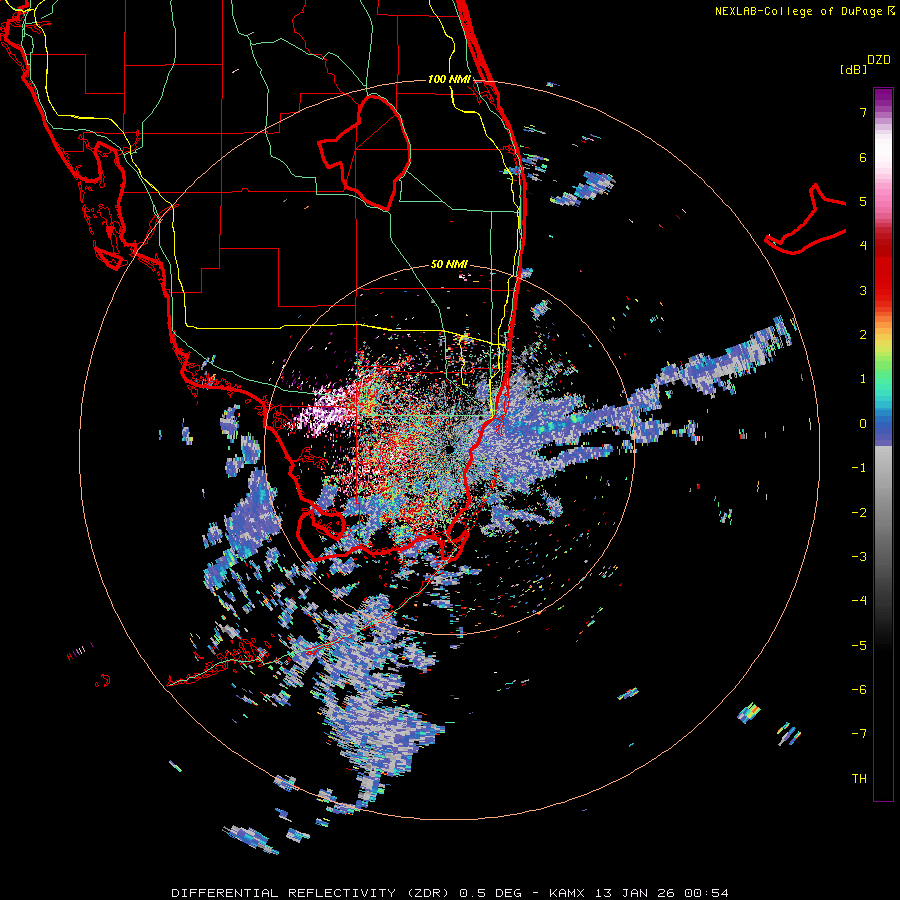
Task: Select the 4 dB tick label
Action: click(x=863, y=246)
